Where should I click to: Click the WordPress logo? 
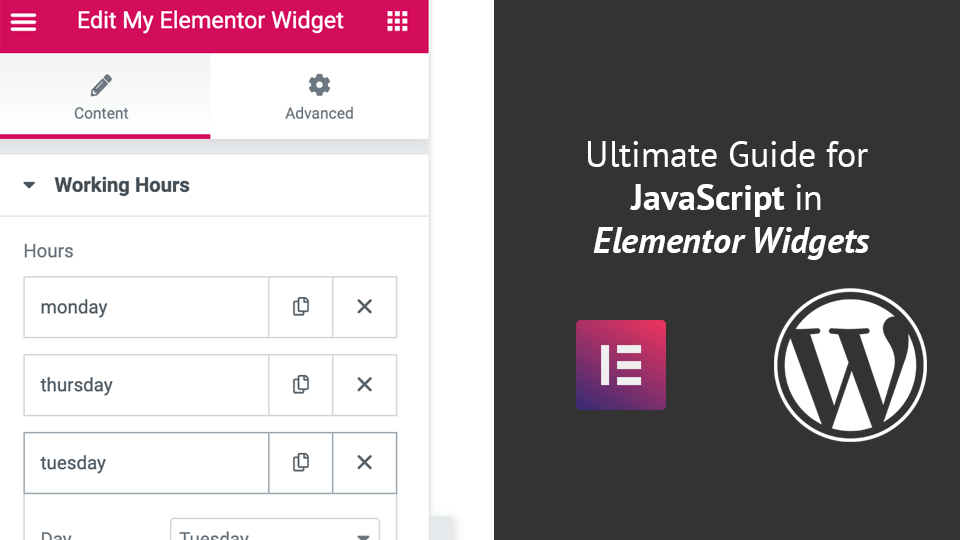[850, 365]
